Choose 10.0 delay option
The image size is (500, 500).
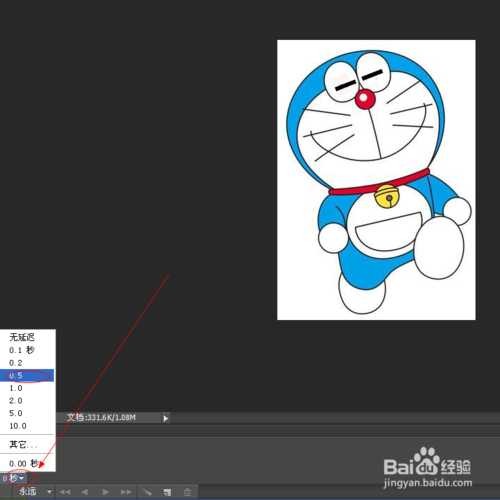pos(28,426)
